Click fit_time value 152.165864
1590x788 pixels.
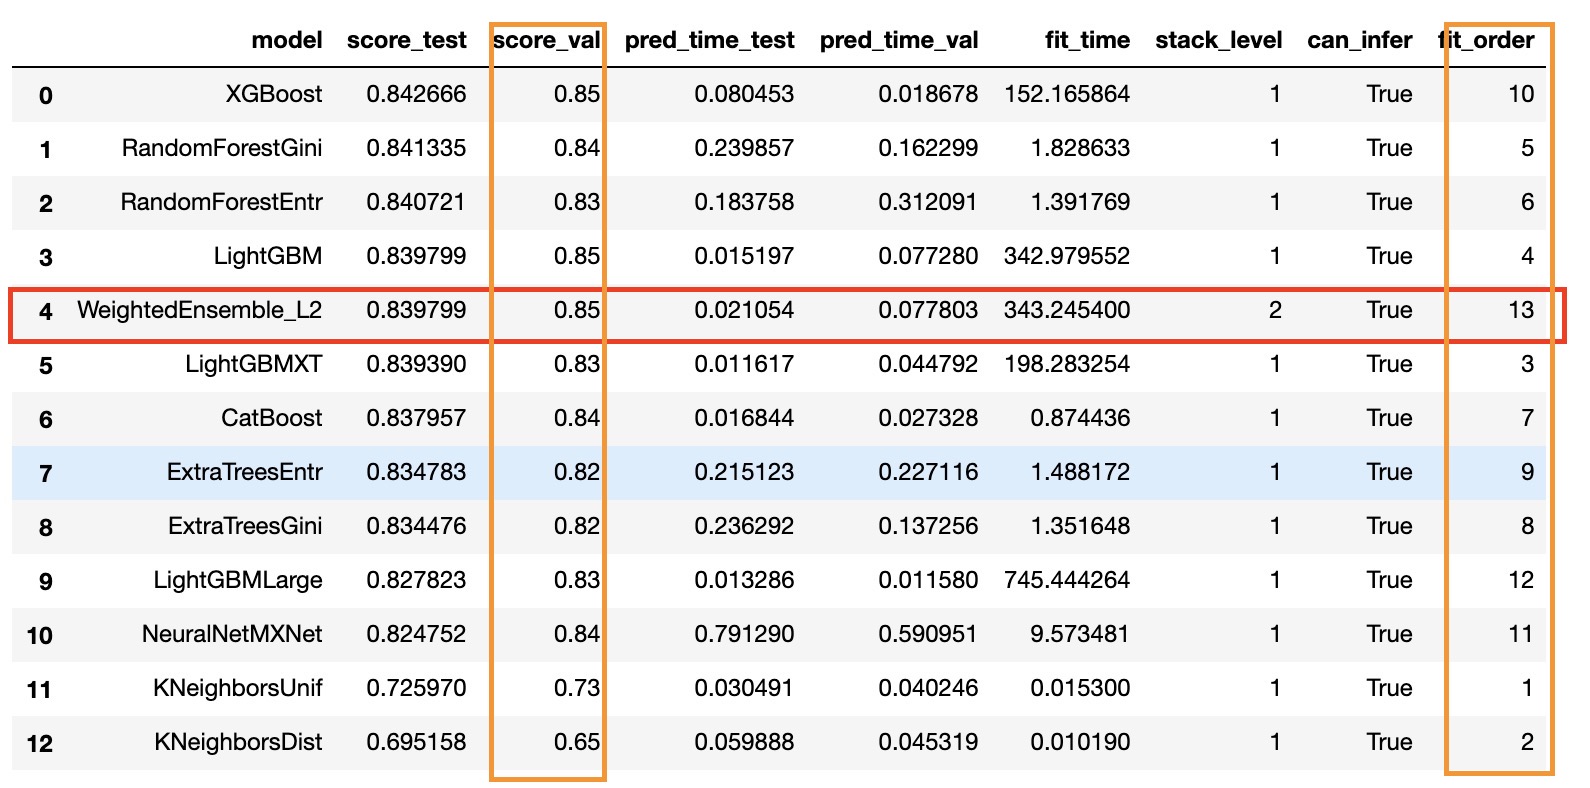click(1067, 94)
